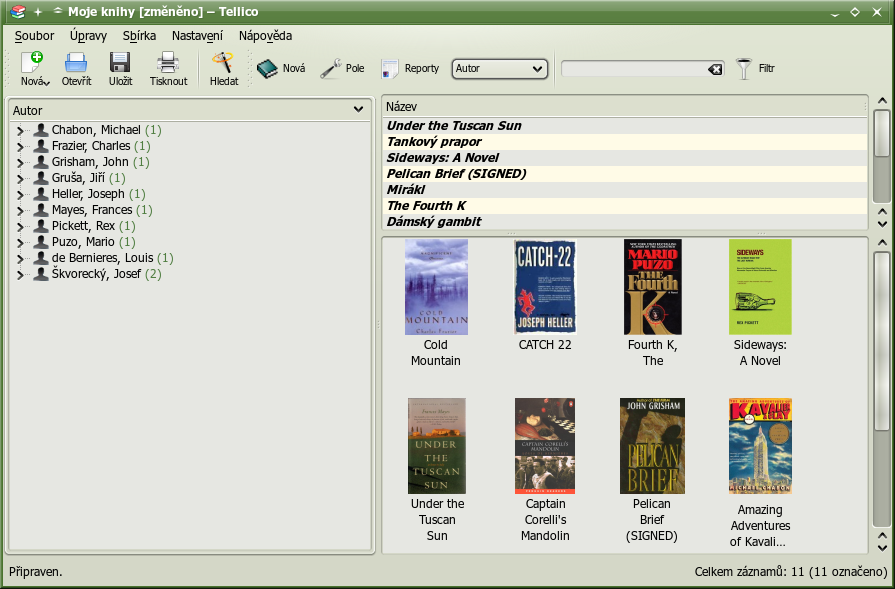Click the Nová new collection icon

(32, 62)
